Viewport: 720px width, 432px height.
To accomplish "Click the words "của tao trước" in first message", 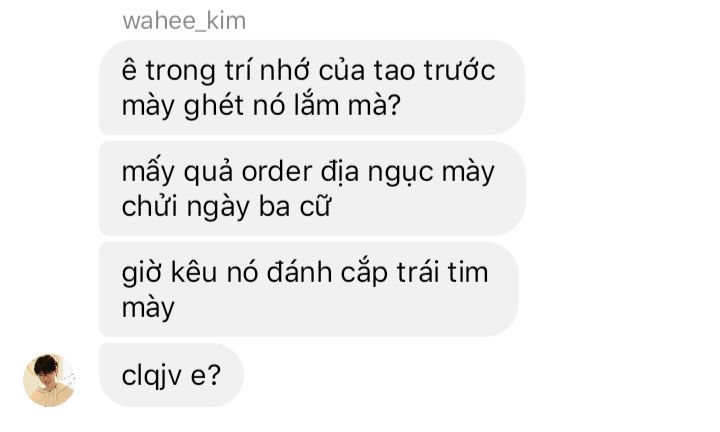I will coord(407,71).
